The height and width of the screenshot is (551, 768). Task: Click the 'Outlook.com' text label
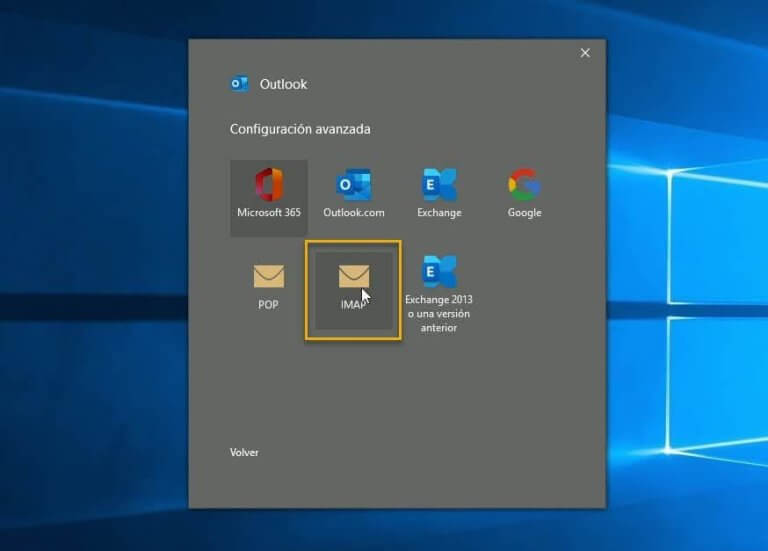pos(354,213)
